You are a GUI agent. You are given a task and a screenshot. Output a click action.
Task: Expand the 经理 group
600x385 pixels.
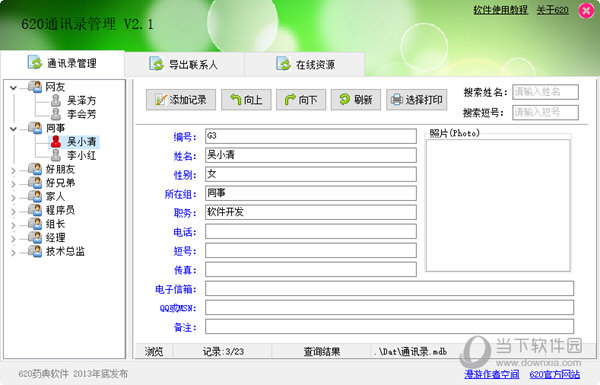[13, 239]
